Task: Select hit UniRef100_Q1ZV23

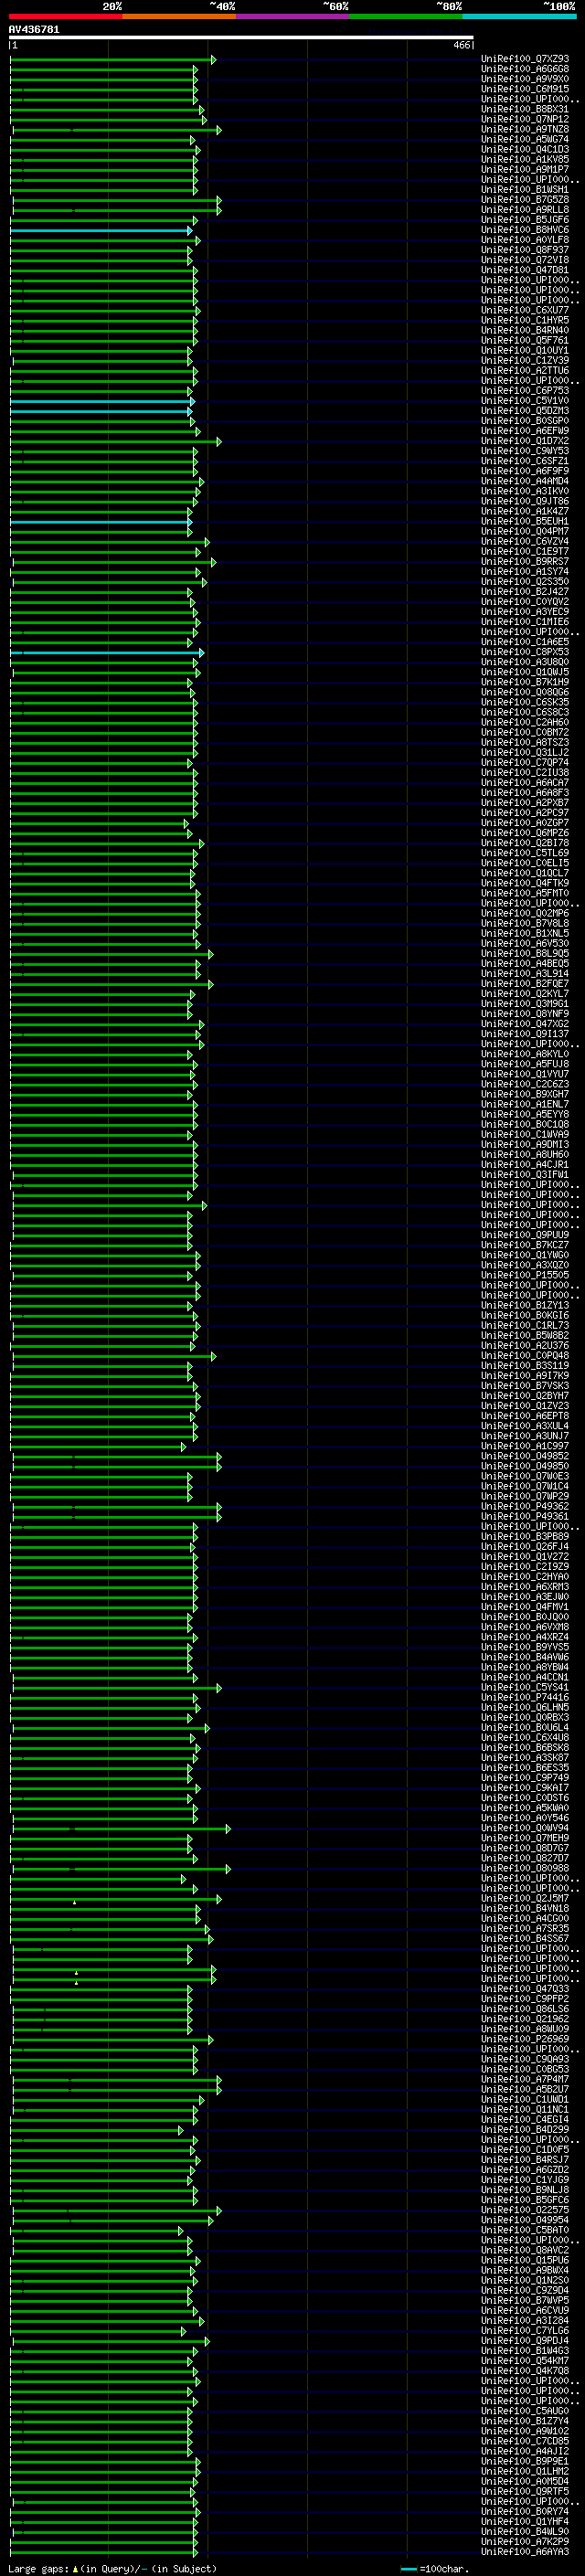Action: (x=525, y=1406)
